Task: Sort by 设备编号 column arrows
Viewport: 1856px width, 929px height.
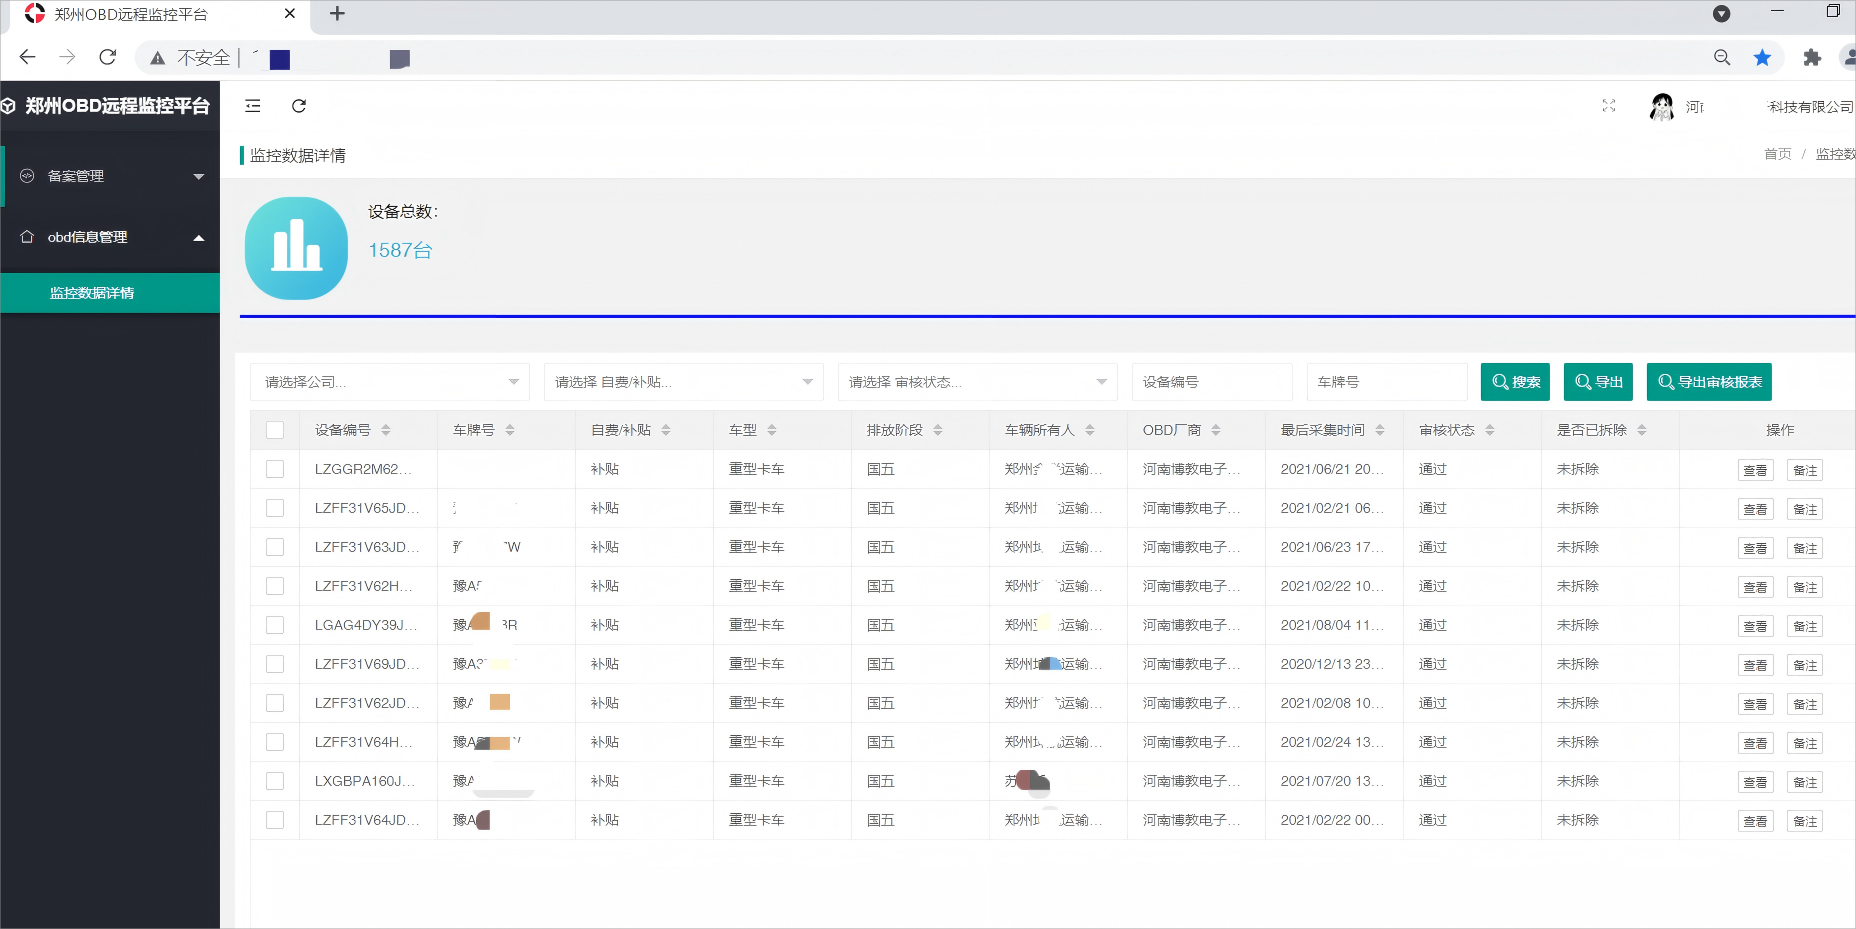Action: click(x=386, y=430)
